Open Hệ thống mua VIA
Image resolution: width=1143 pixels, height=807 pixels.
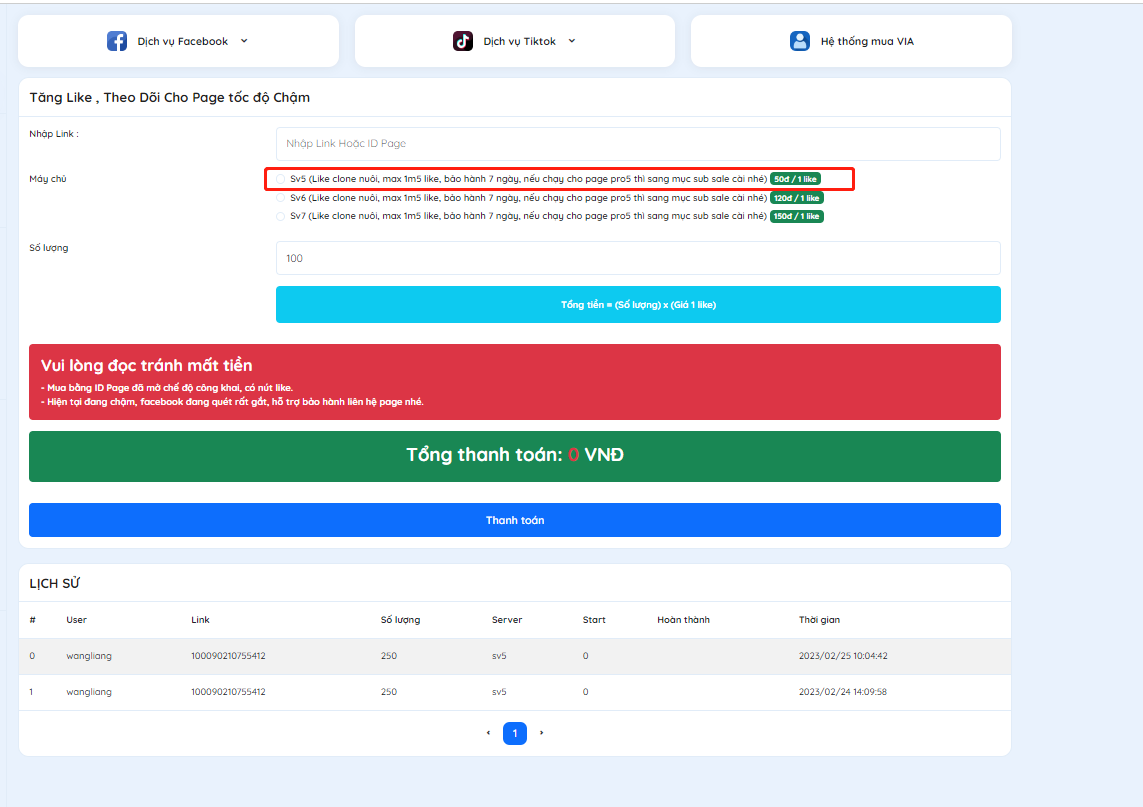851,41
